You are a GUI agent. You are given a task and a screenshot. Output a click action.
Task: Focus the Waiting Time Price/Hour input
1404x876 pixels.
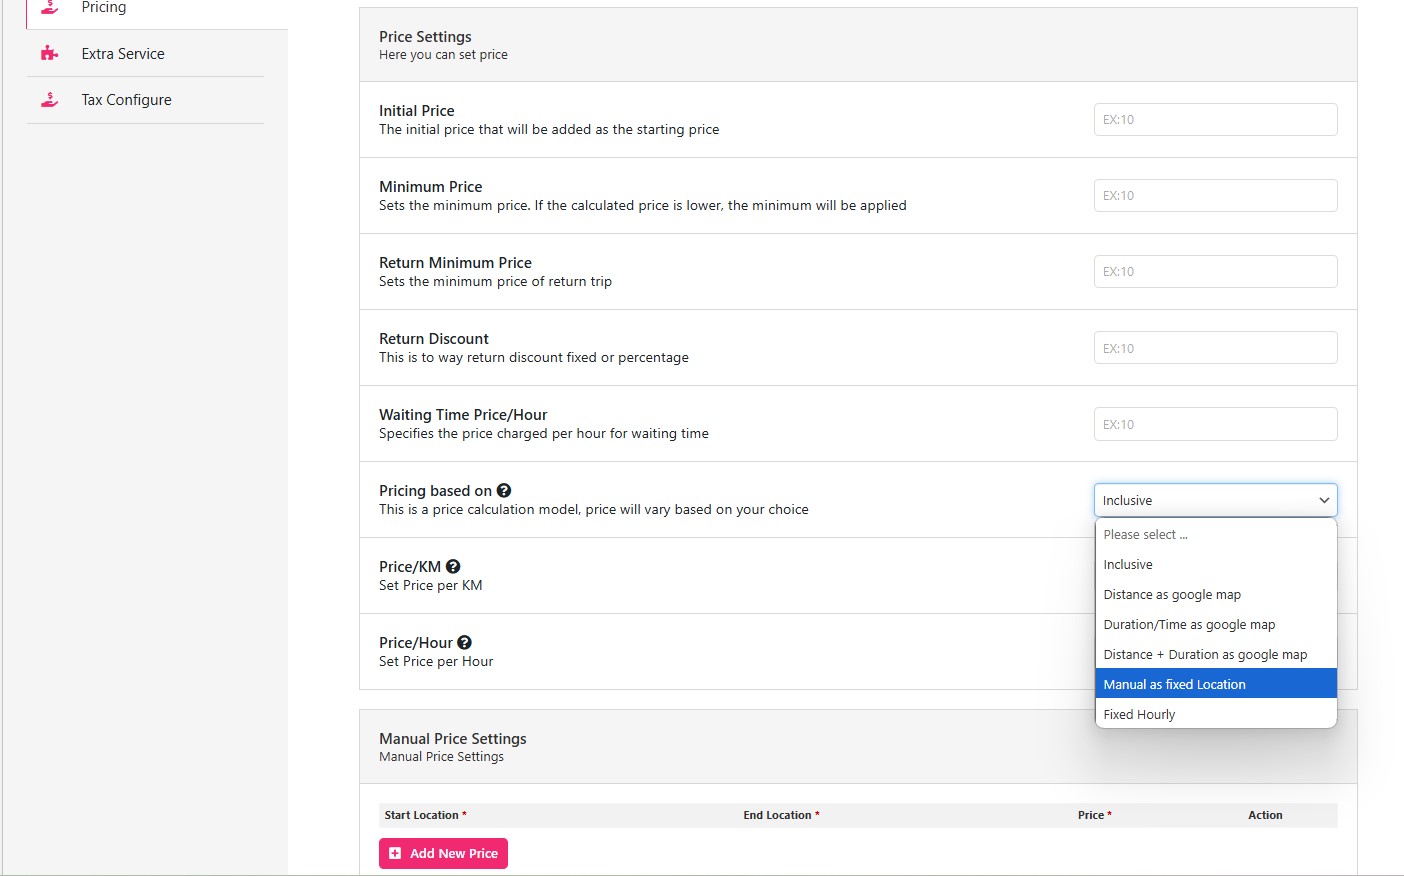click(x=1215, y=424)
